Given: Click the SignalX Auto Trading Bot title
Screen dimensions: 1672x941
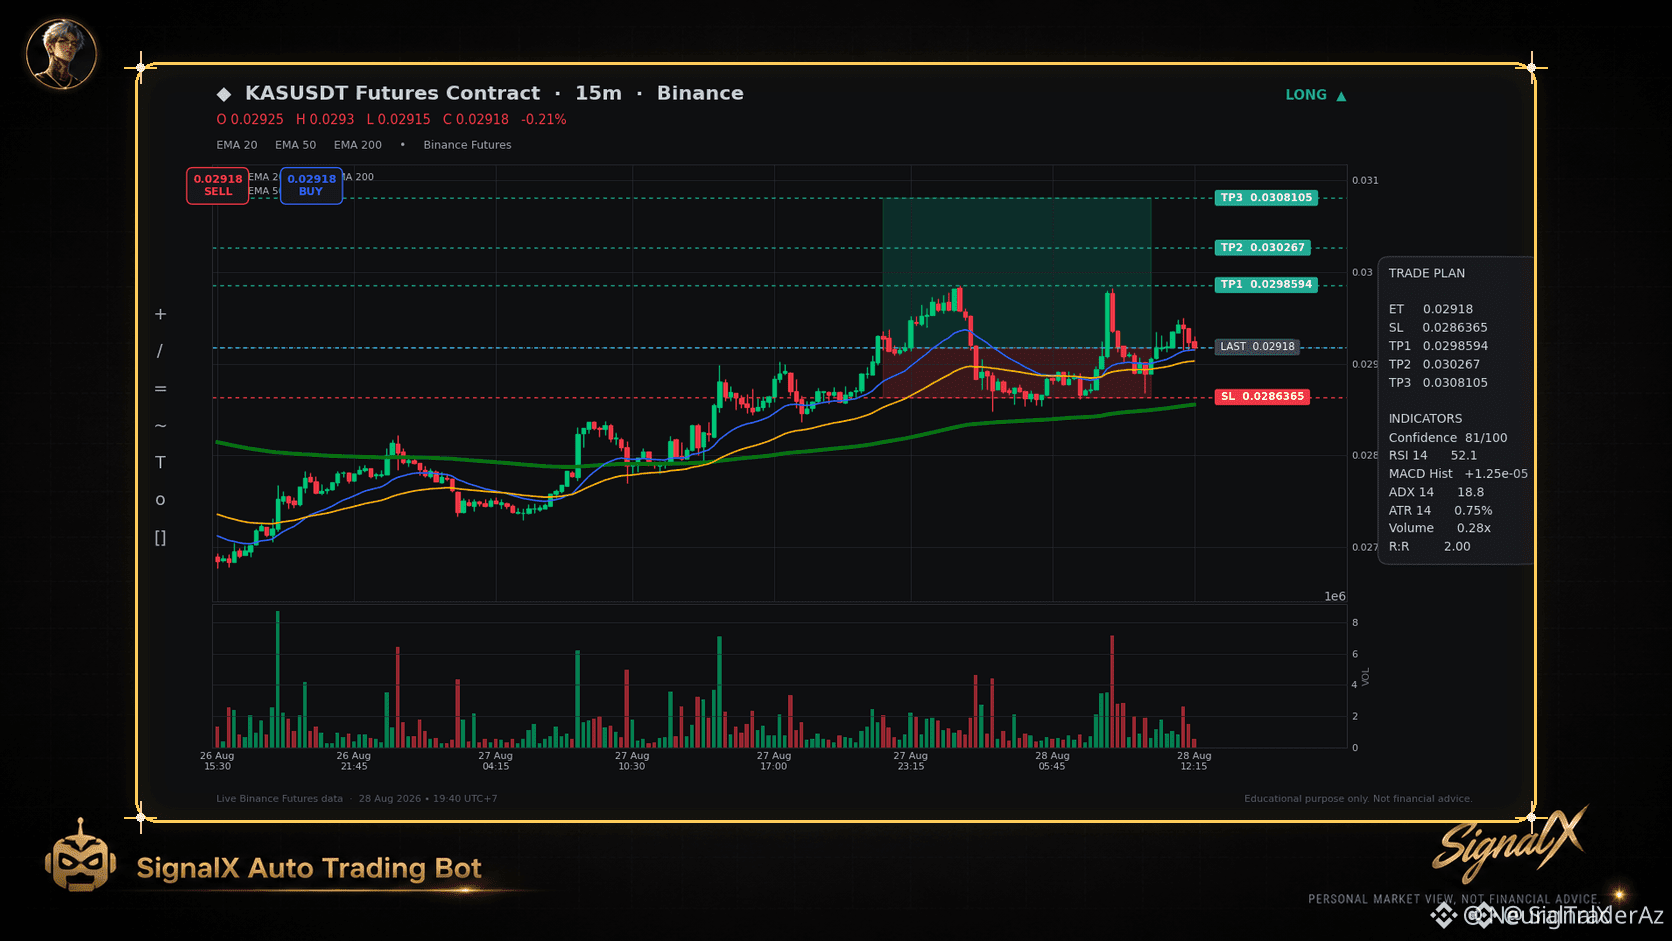Looking at the screenshot, I should tap(309, 868).
